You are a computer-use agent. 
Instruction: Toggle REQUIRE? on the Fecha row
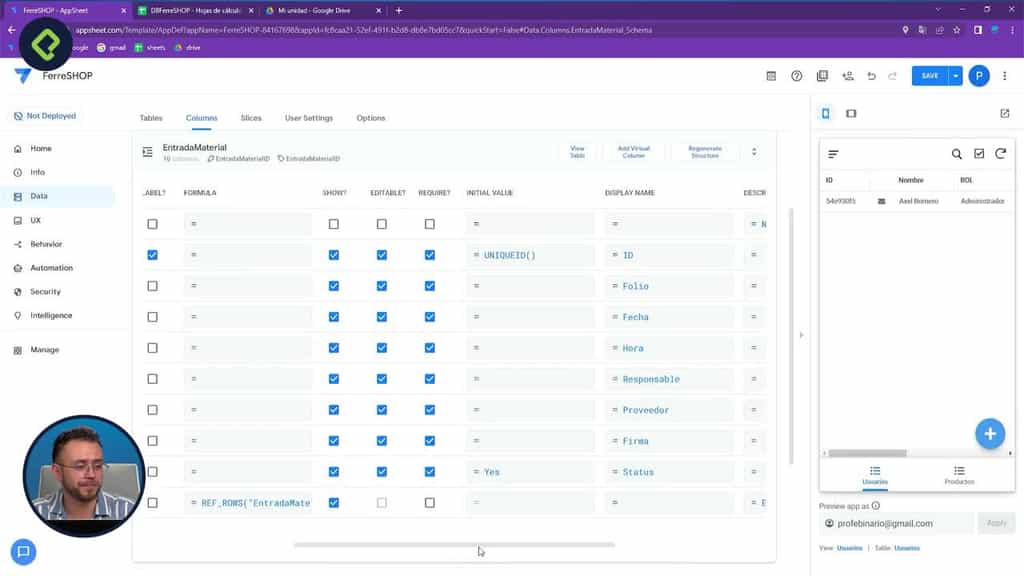point(430,317)
